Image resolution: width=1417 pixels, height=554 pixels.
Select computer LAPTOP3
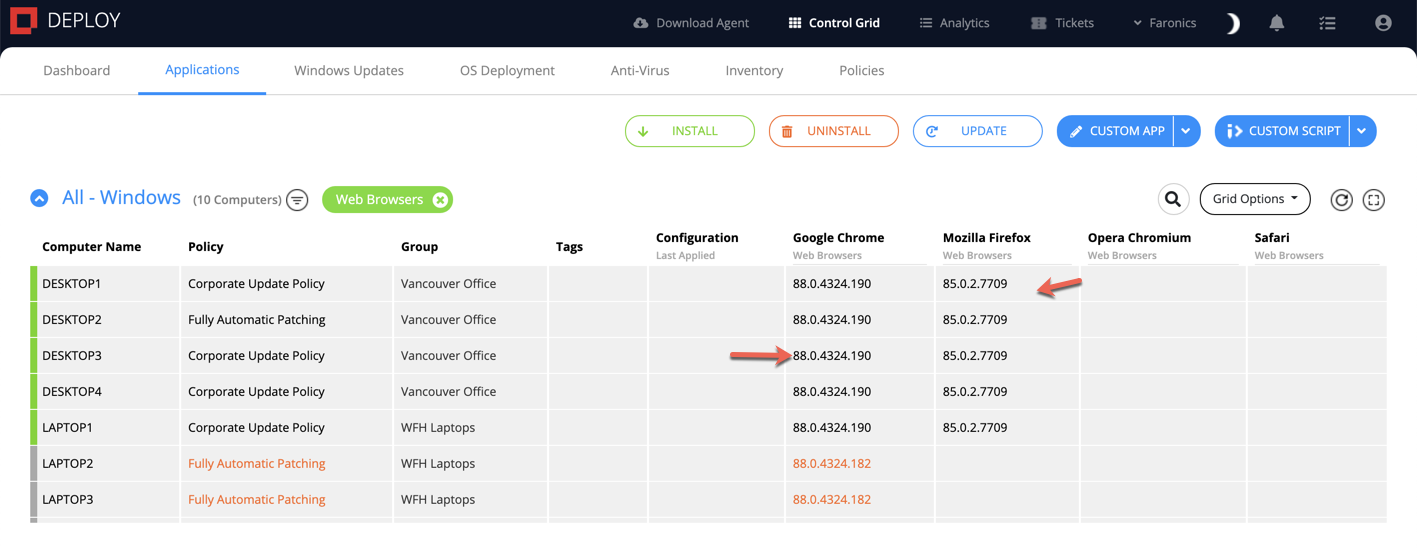67,500
